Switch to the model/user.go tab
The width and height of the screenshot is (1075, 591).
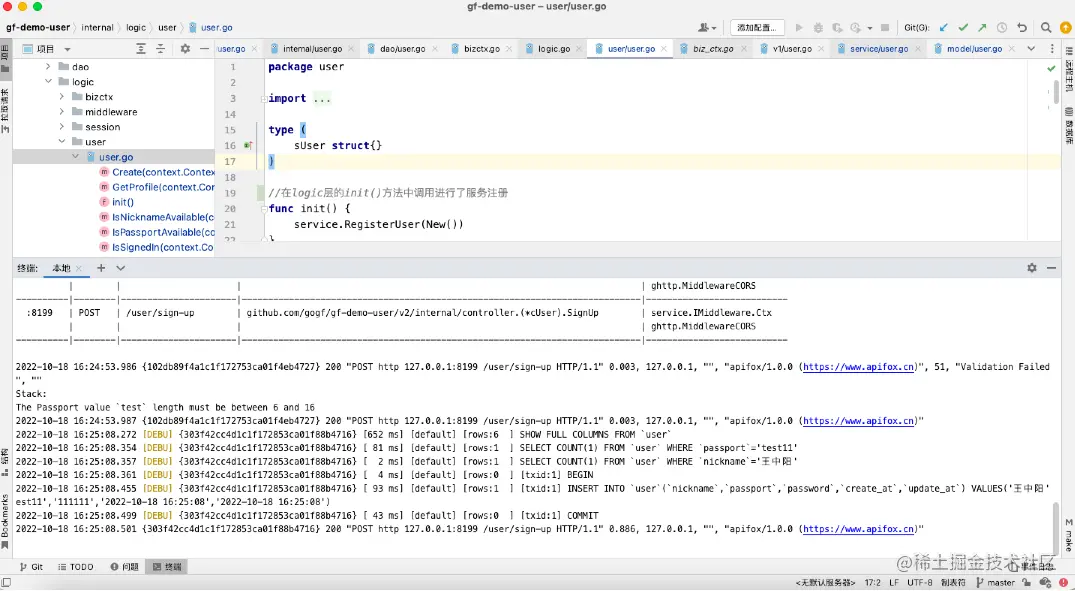click(x=974, y=49)
